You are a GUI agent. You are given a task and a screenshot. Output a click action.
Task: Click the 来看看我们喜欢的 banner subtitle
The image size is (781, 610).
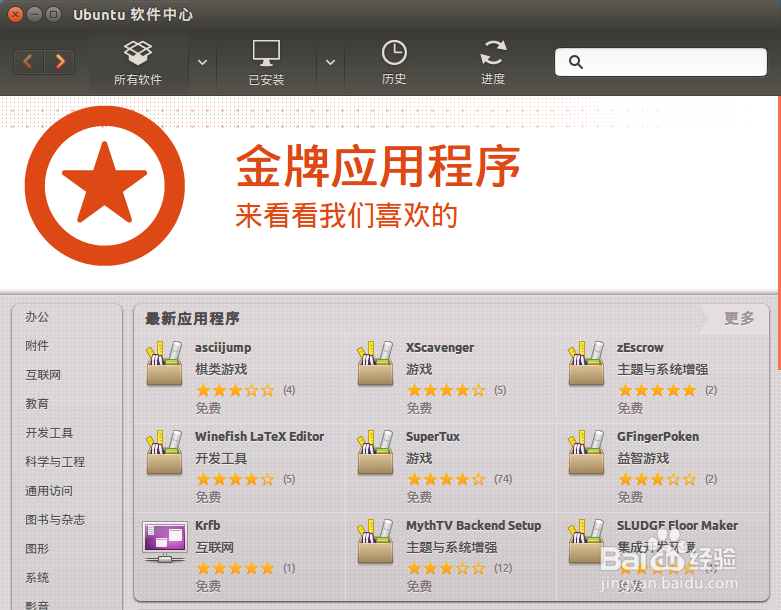coord(346,215)
